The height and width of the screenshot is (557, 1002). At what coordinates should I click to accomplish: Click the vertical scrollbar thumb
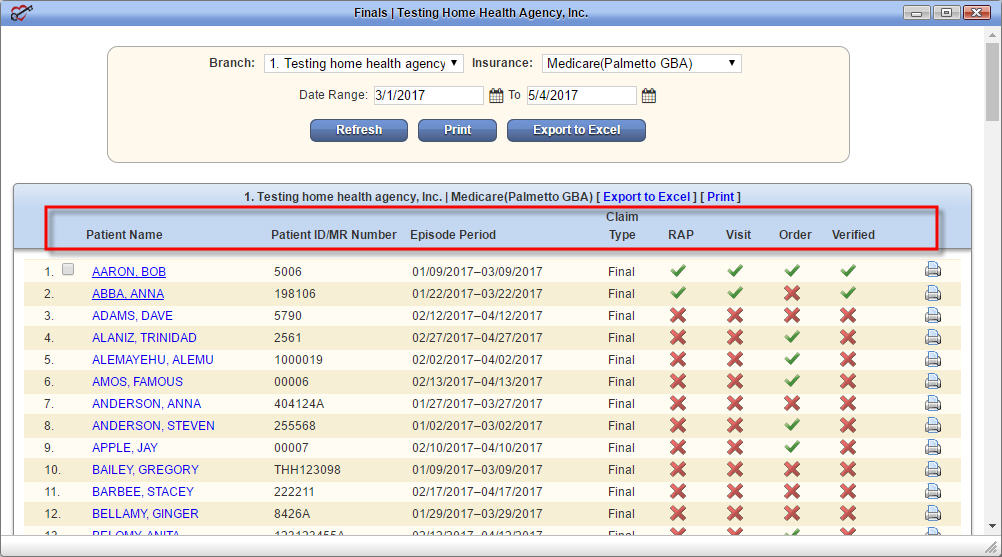(x=992, y=82)
